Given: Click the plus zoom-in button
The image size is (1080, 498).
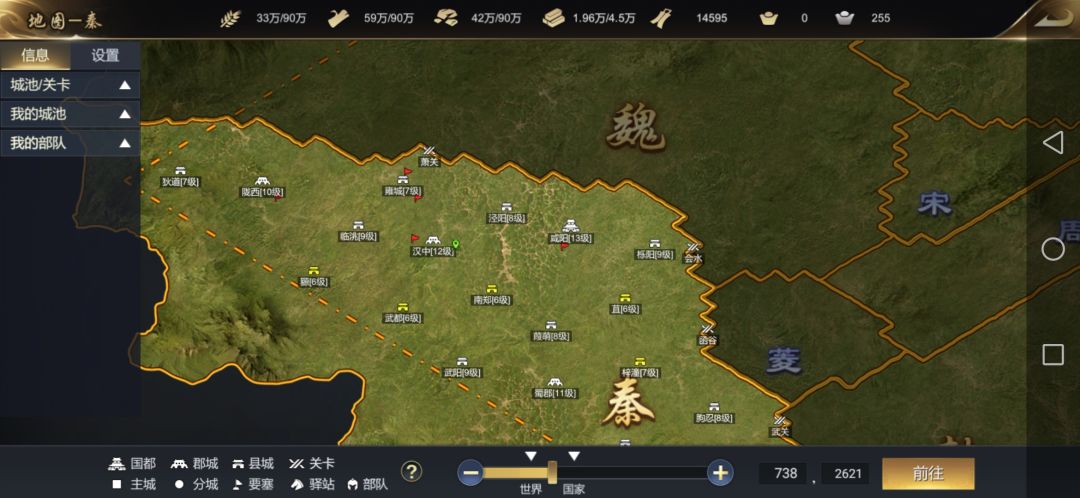Looking at the screenshot, I should (x=720, y=473).
